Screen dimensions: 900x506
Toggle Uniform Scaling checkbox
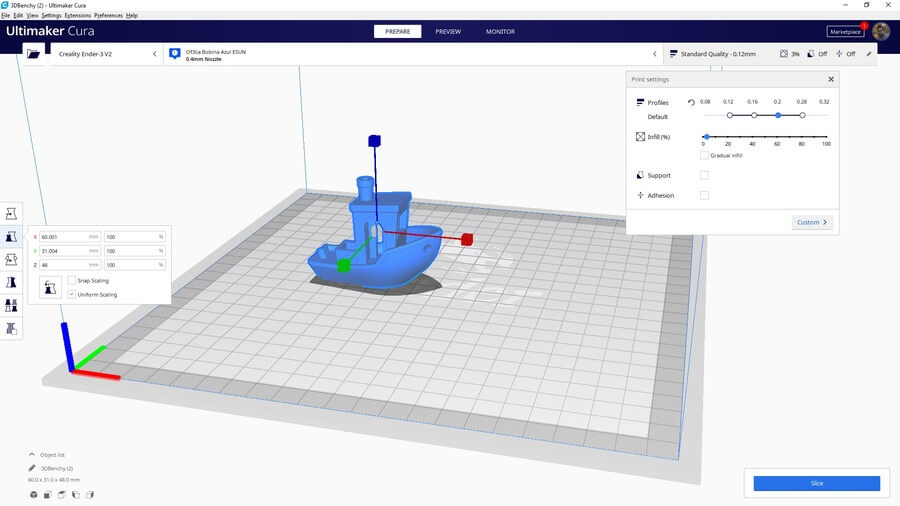(72, 294)
